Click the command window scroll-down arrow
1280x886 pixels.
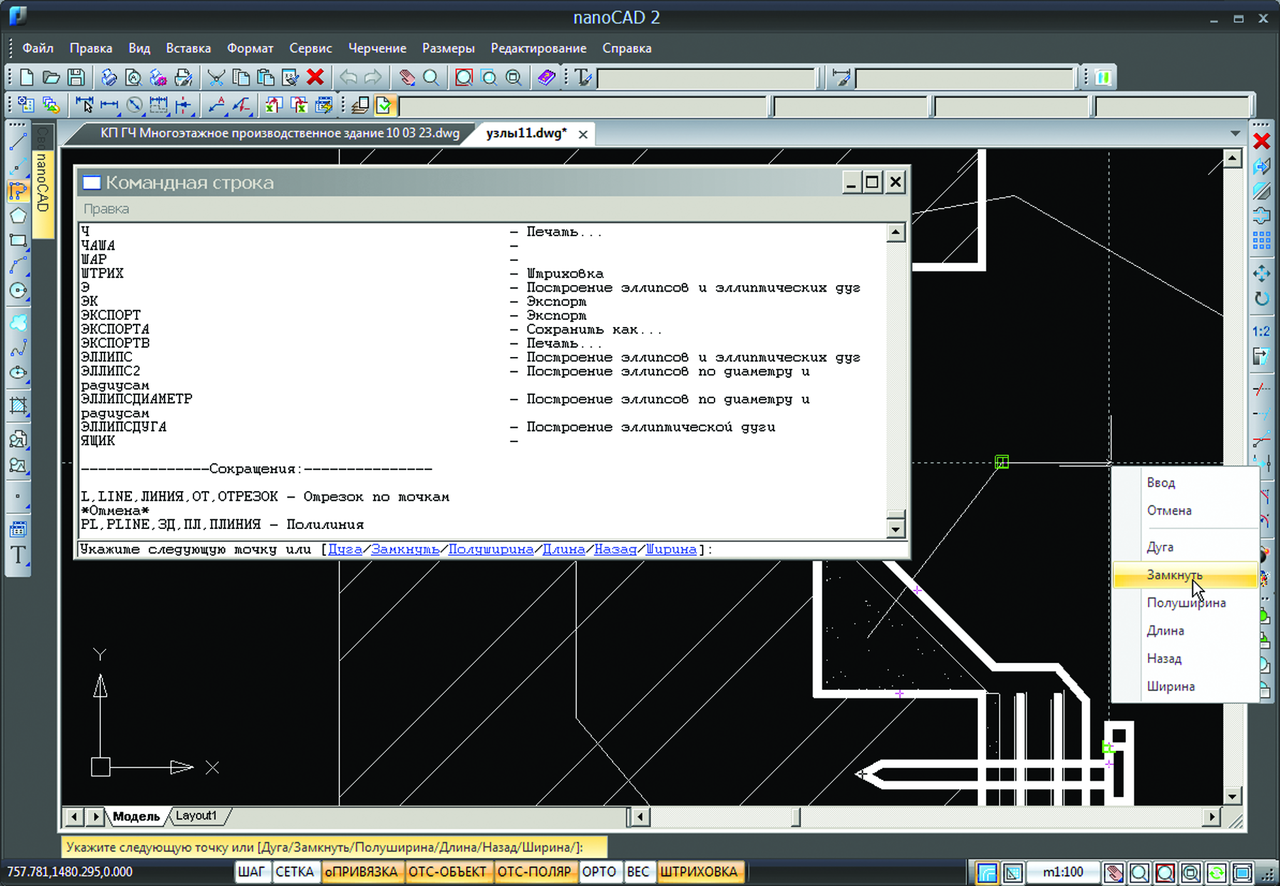point(896,530)
